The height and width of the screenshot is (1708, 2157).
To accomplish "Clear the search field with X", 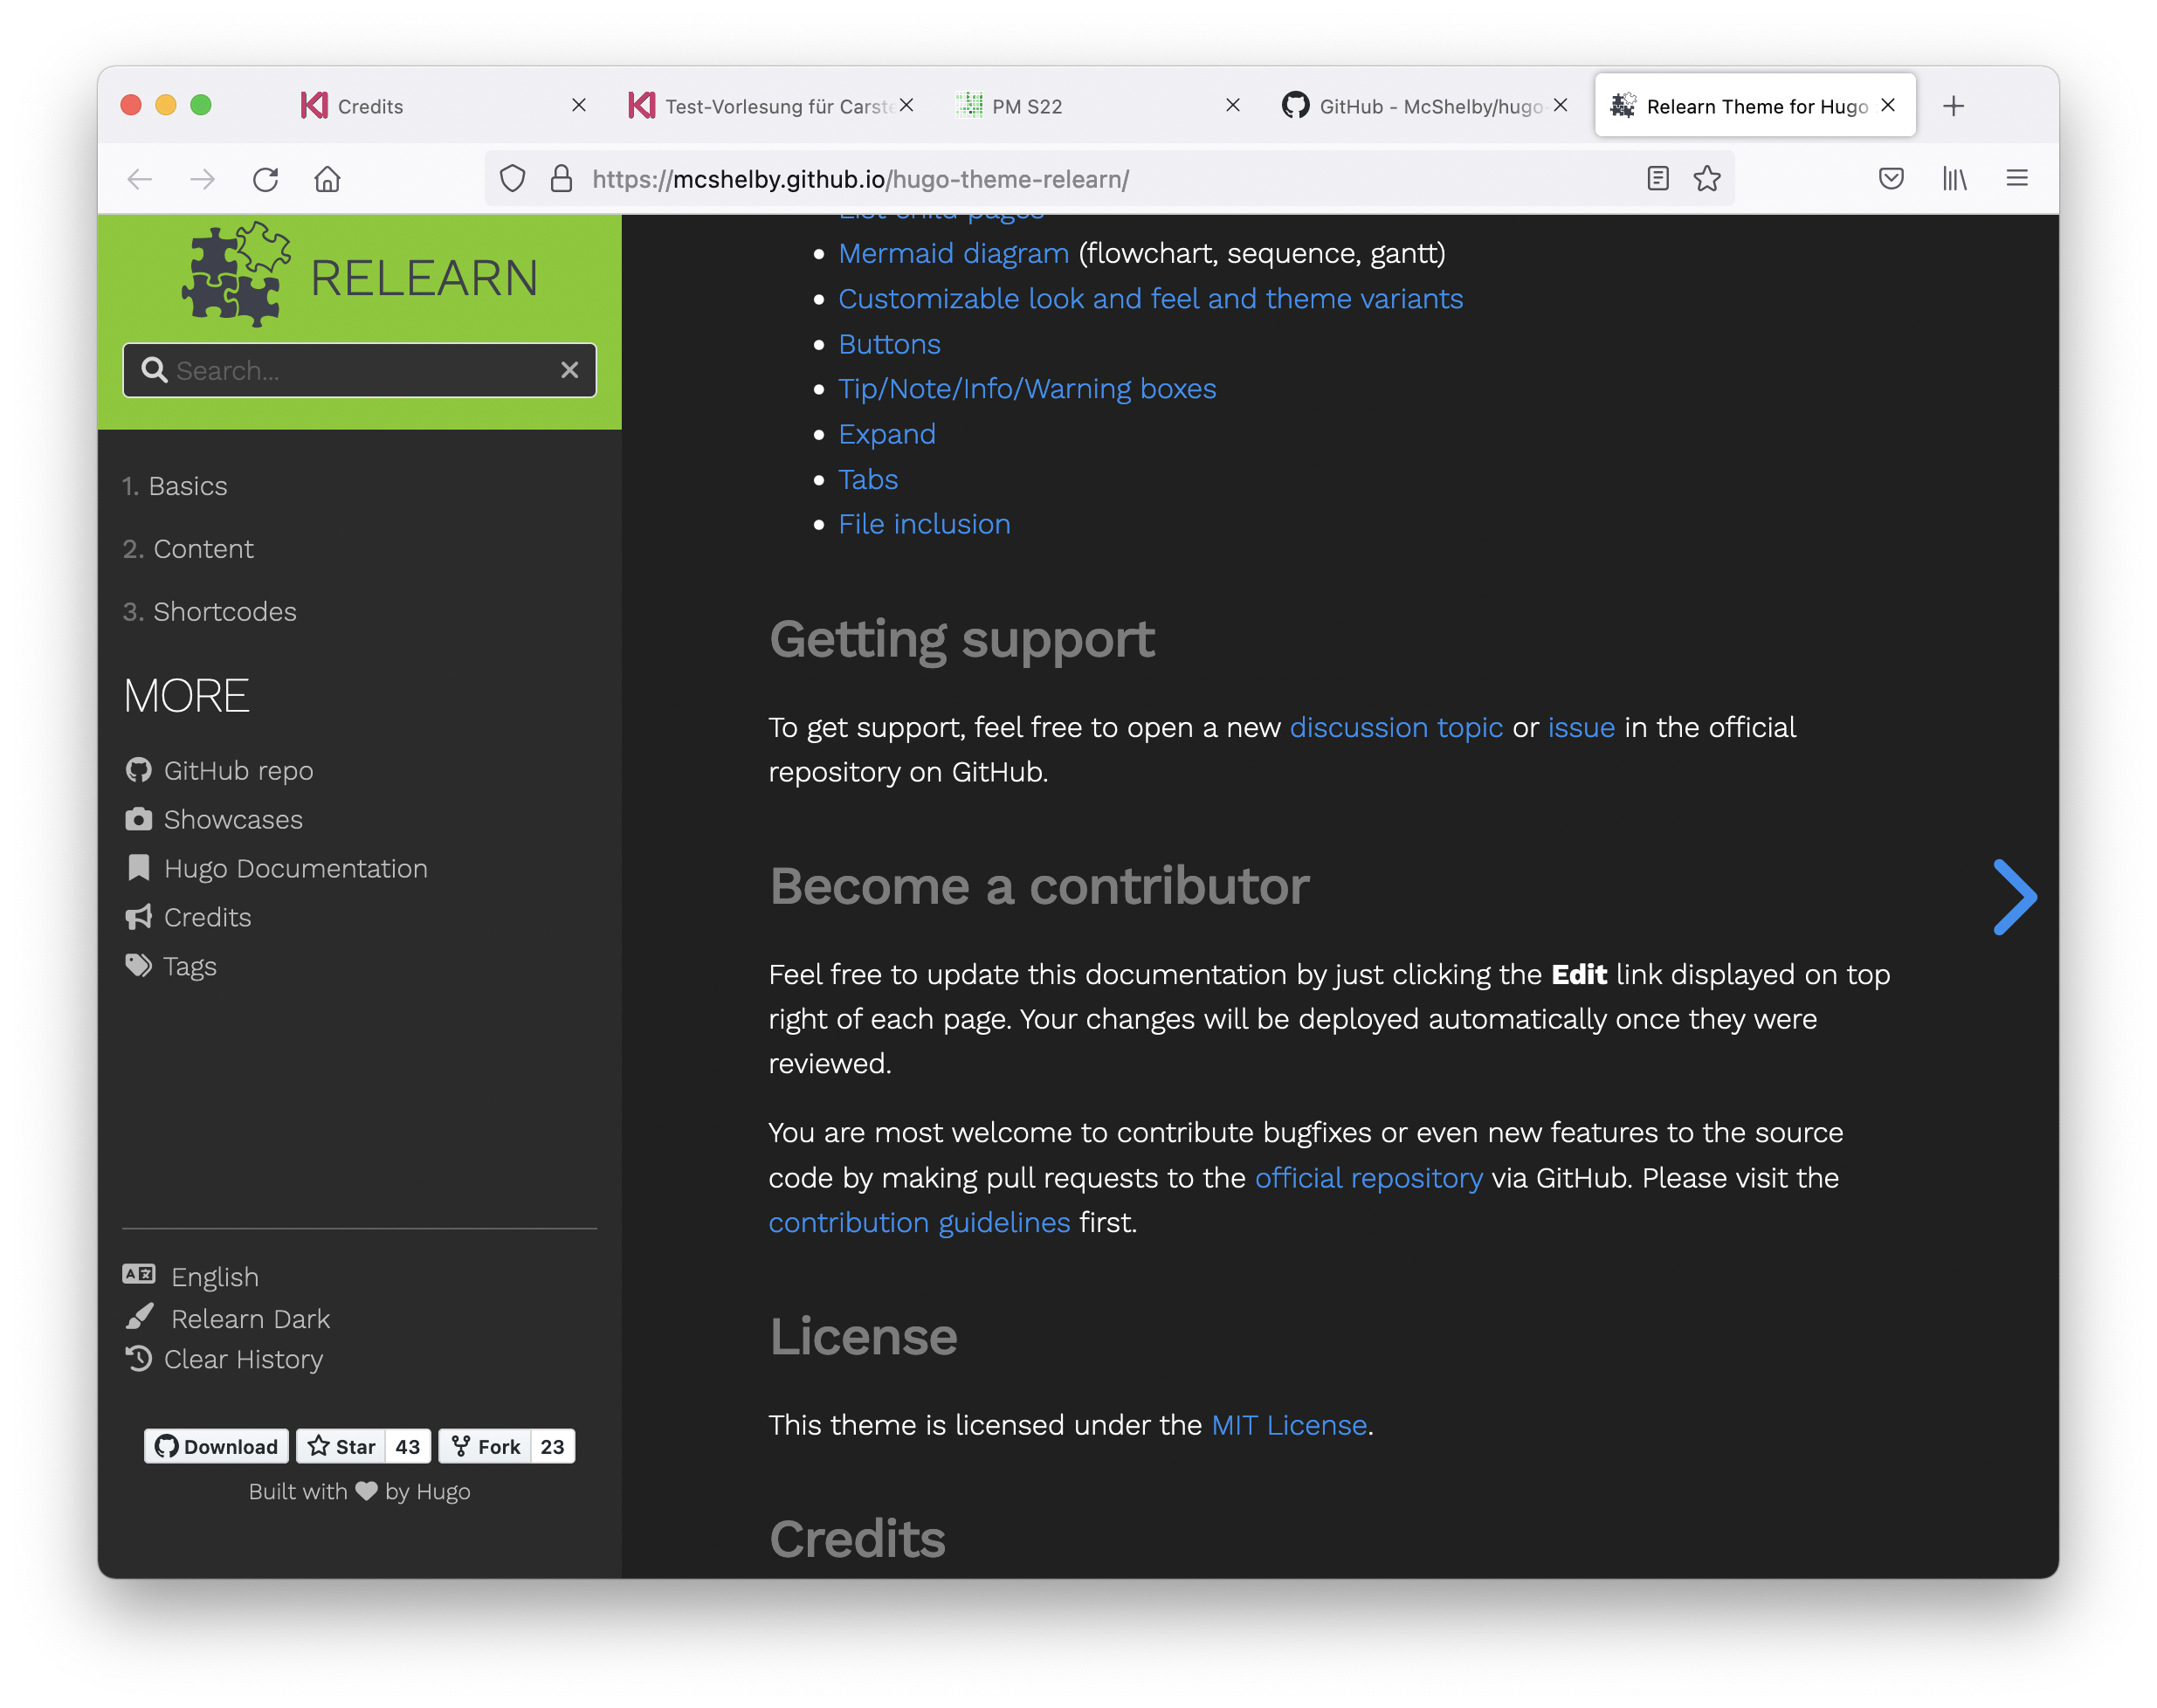I will [x=569, y=370].
